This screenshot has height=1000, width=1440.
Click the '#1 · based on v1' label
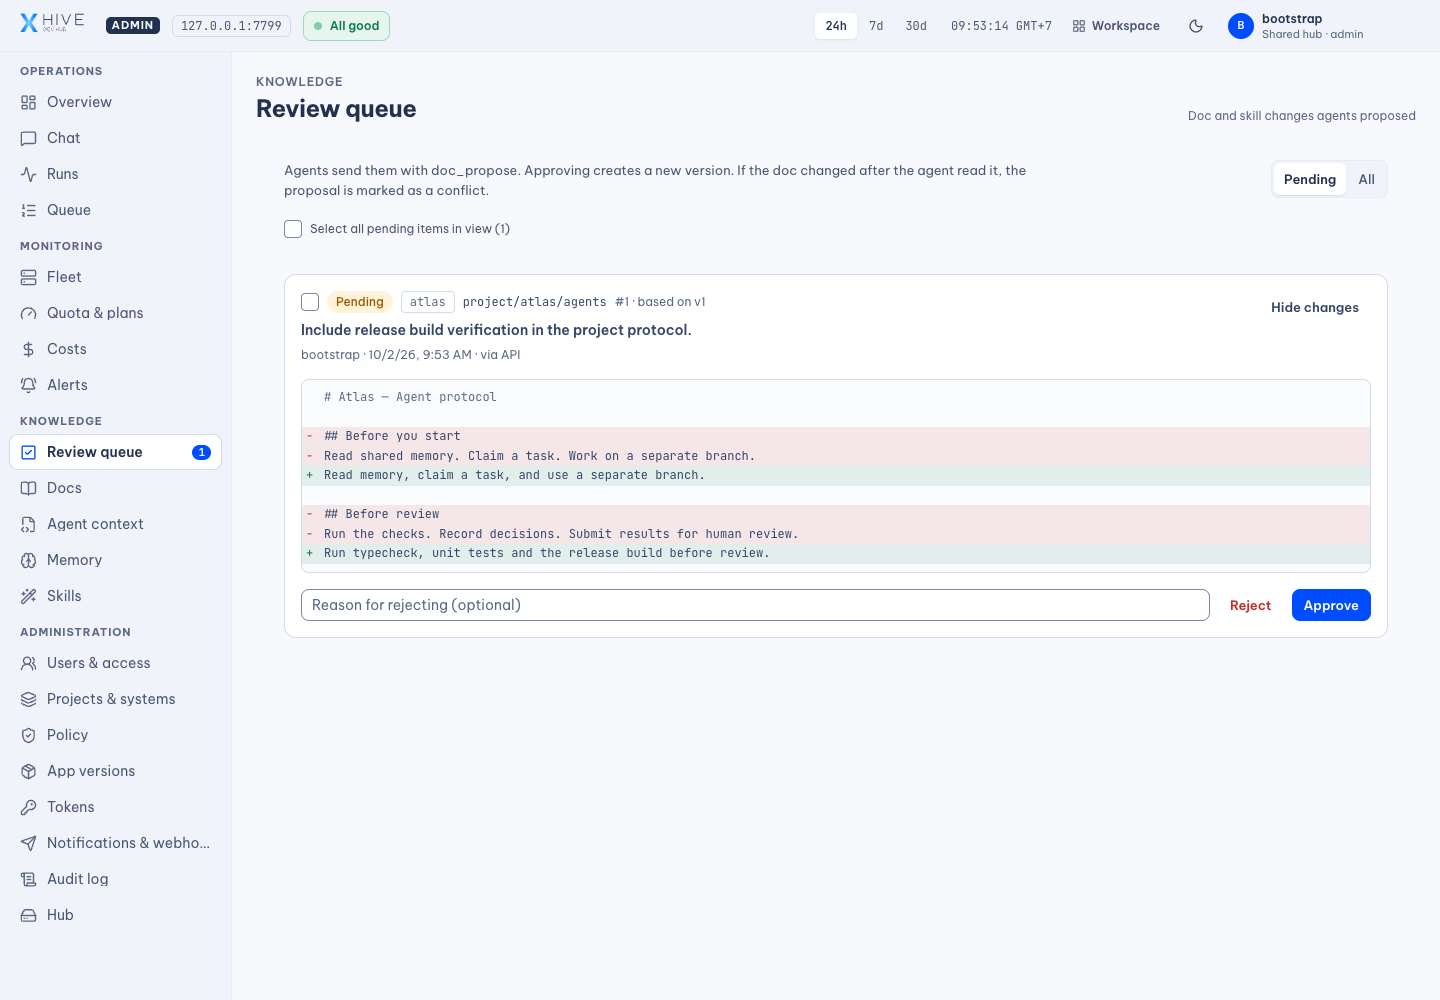(x=660, y=302)
